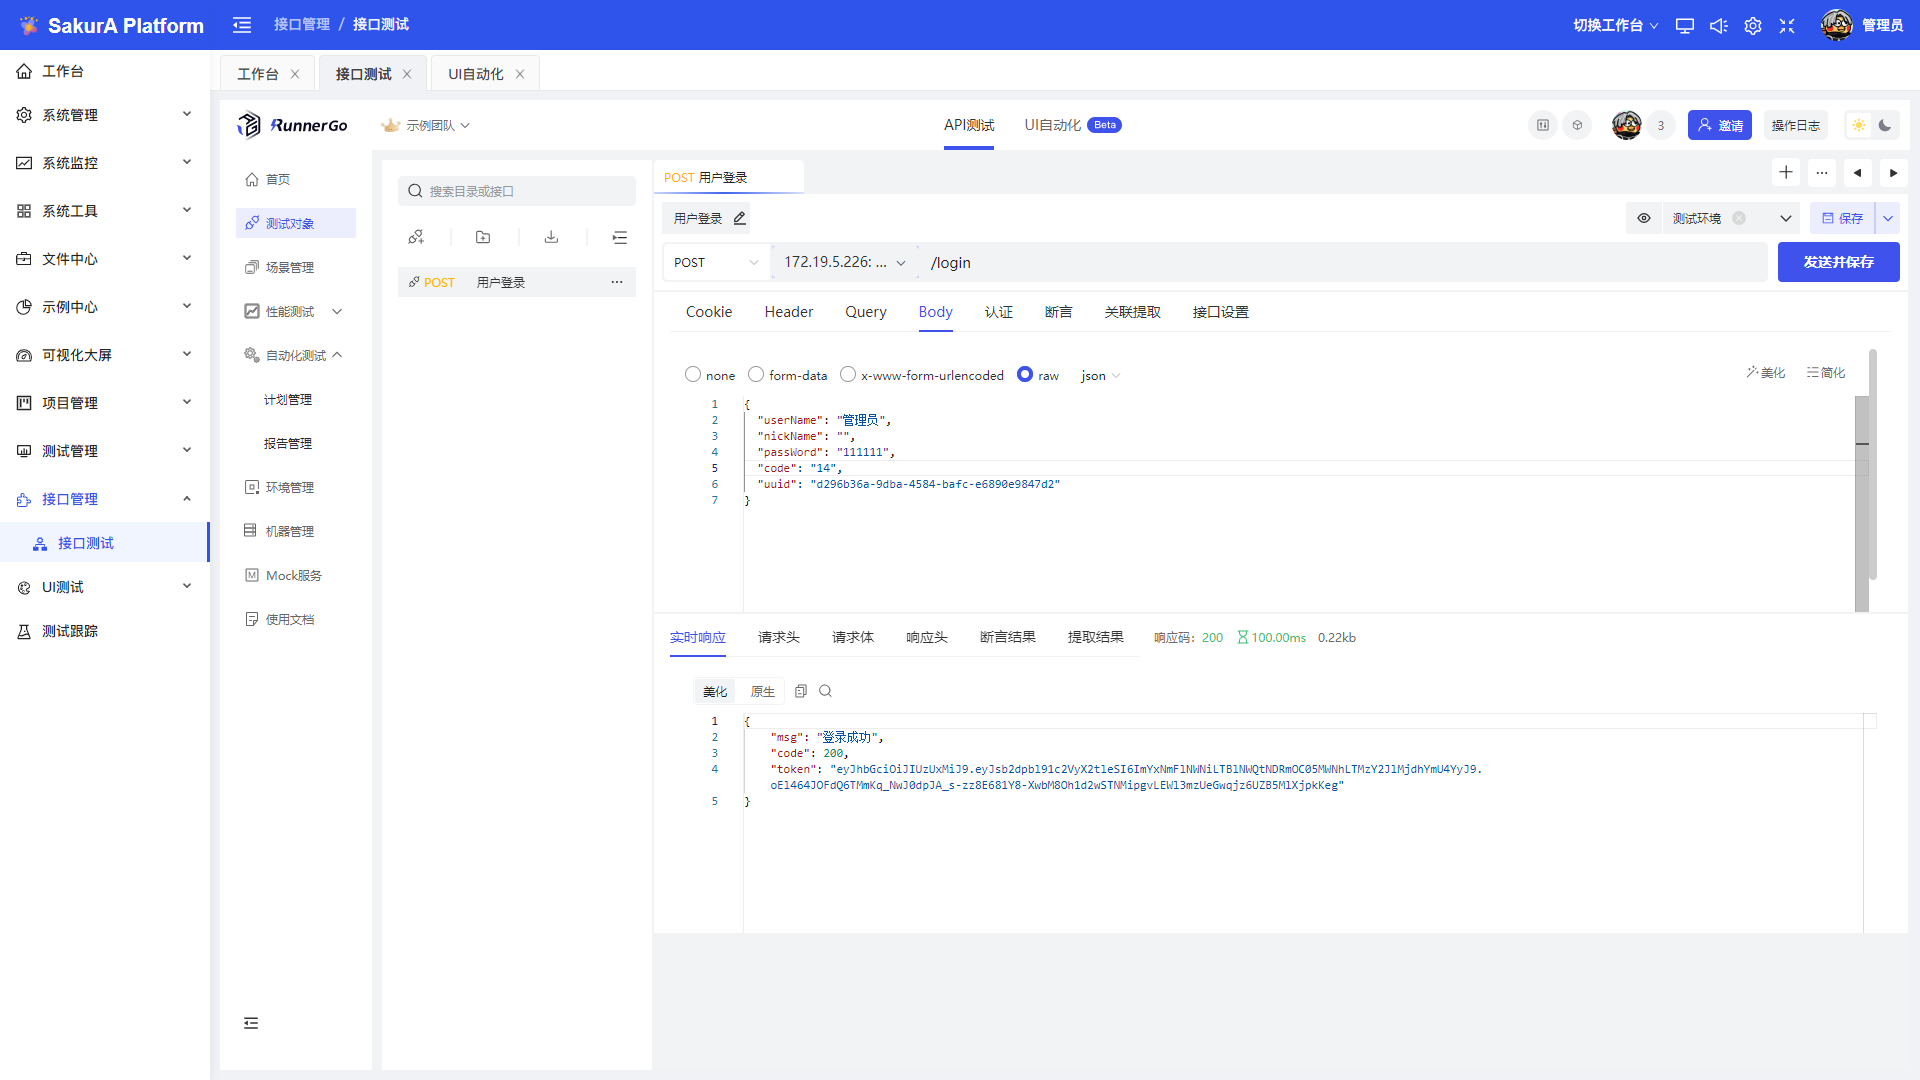Switch to dark mode moon icon
Viewport: 1920px width, 1080px height.
[x=1885, y=125]
